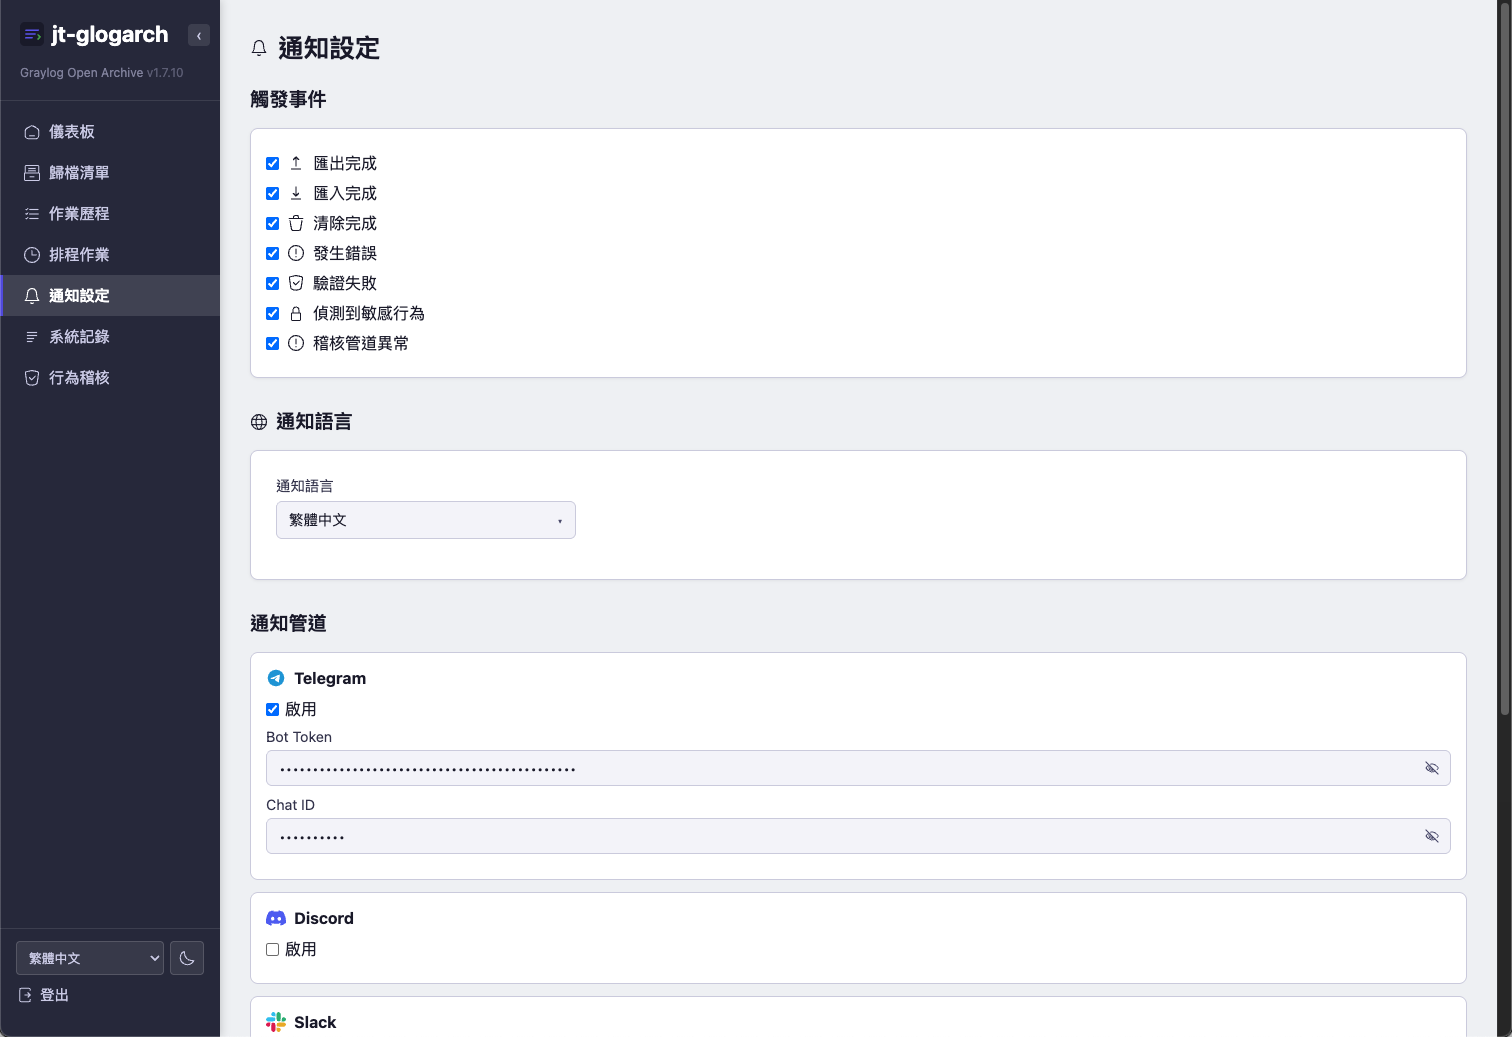Screen dimensions: 1512x1037
Task: Open 作業歷程 job history
Action: [x=110, y=214]
